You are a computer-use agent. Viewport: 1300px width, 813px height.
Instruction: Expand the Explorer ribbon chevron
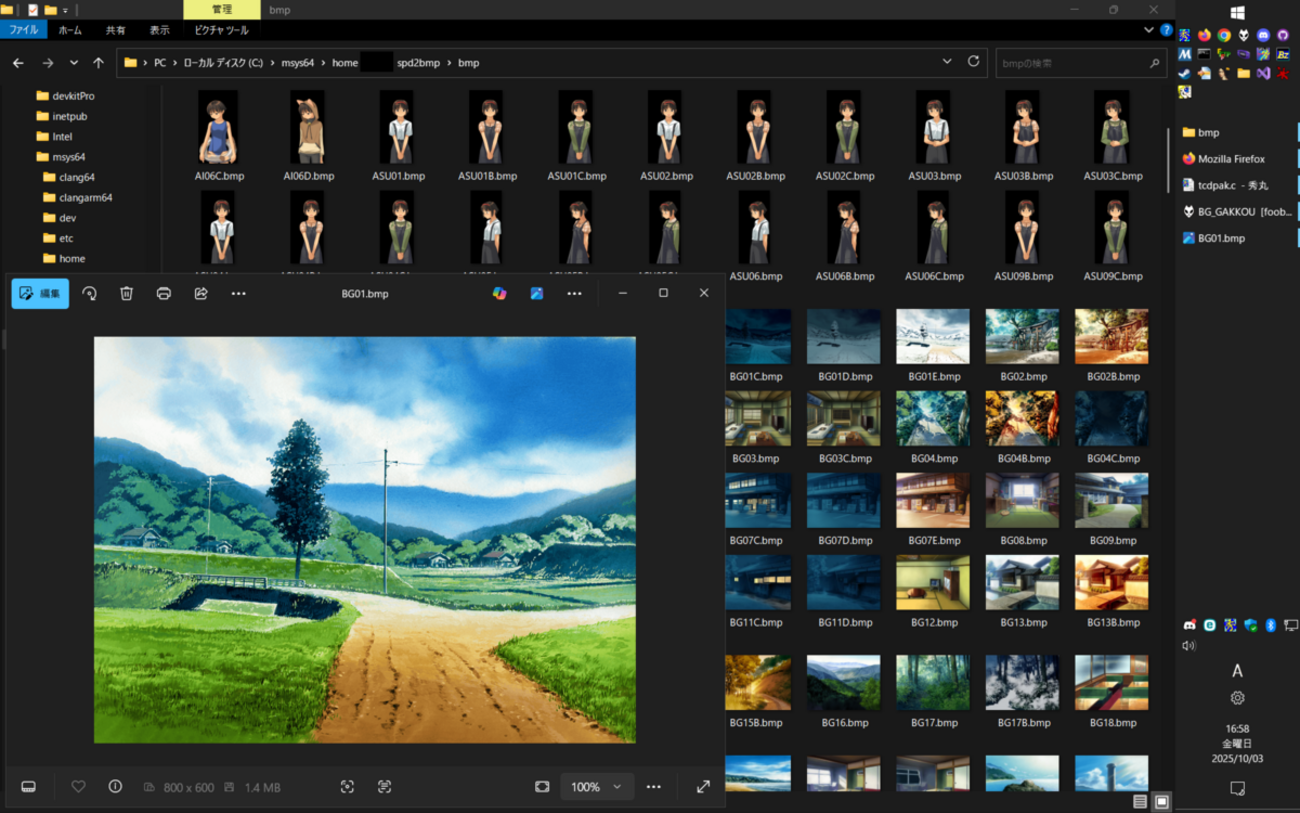coord(1149,30)
